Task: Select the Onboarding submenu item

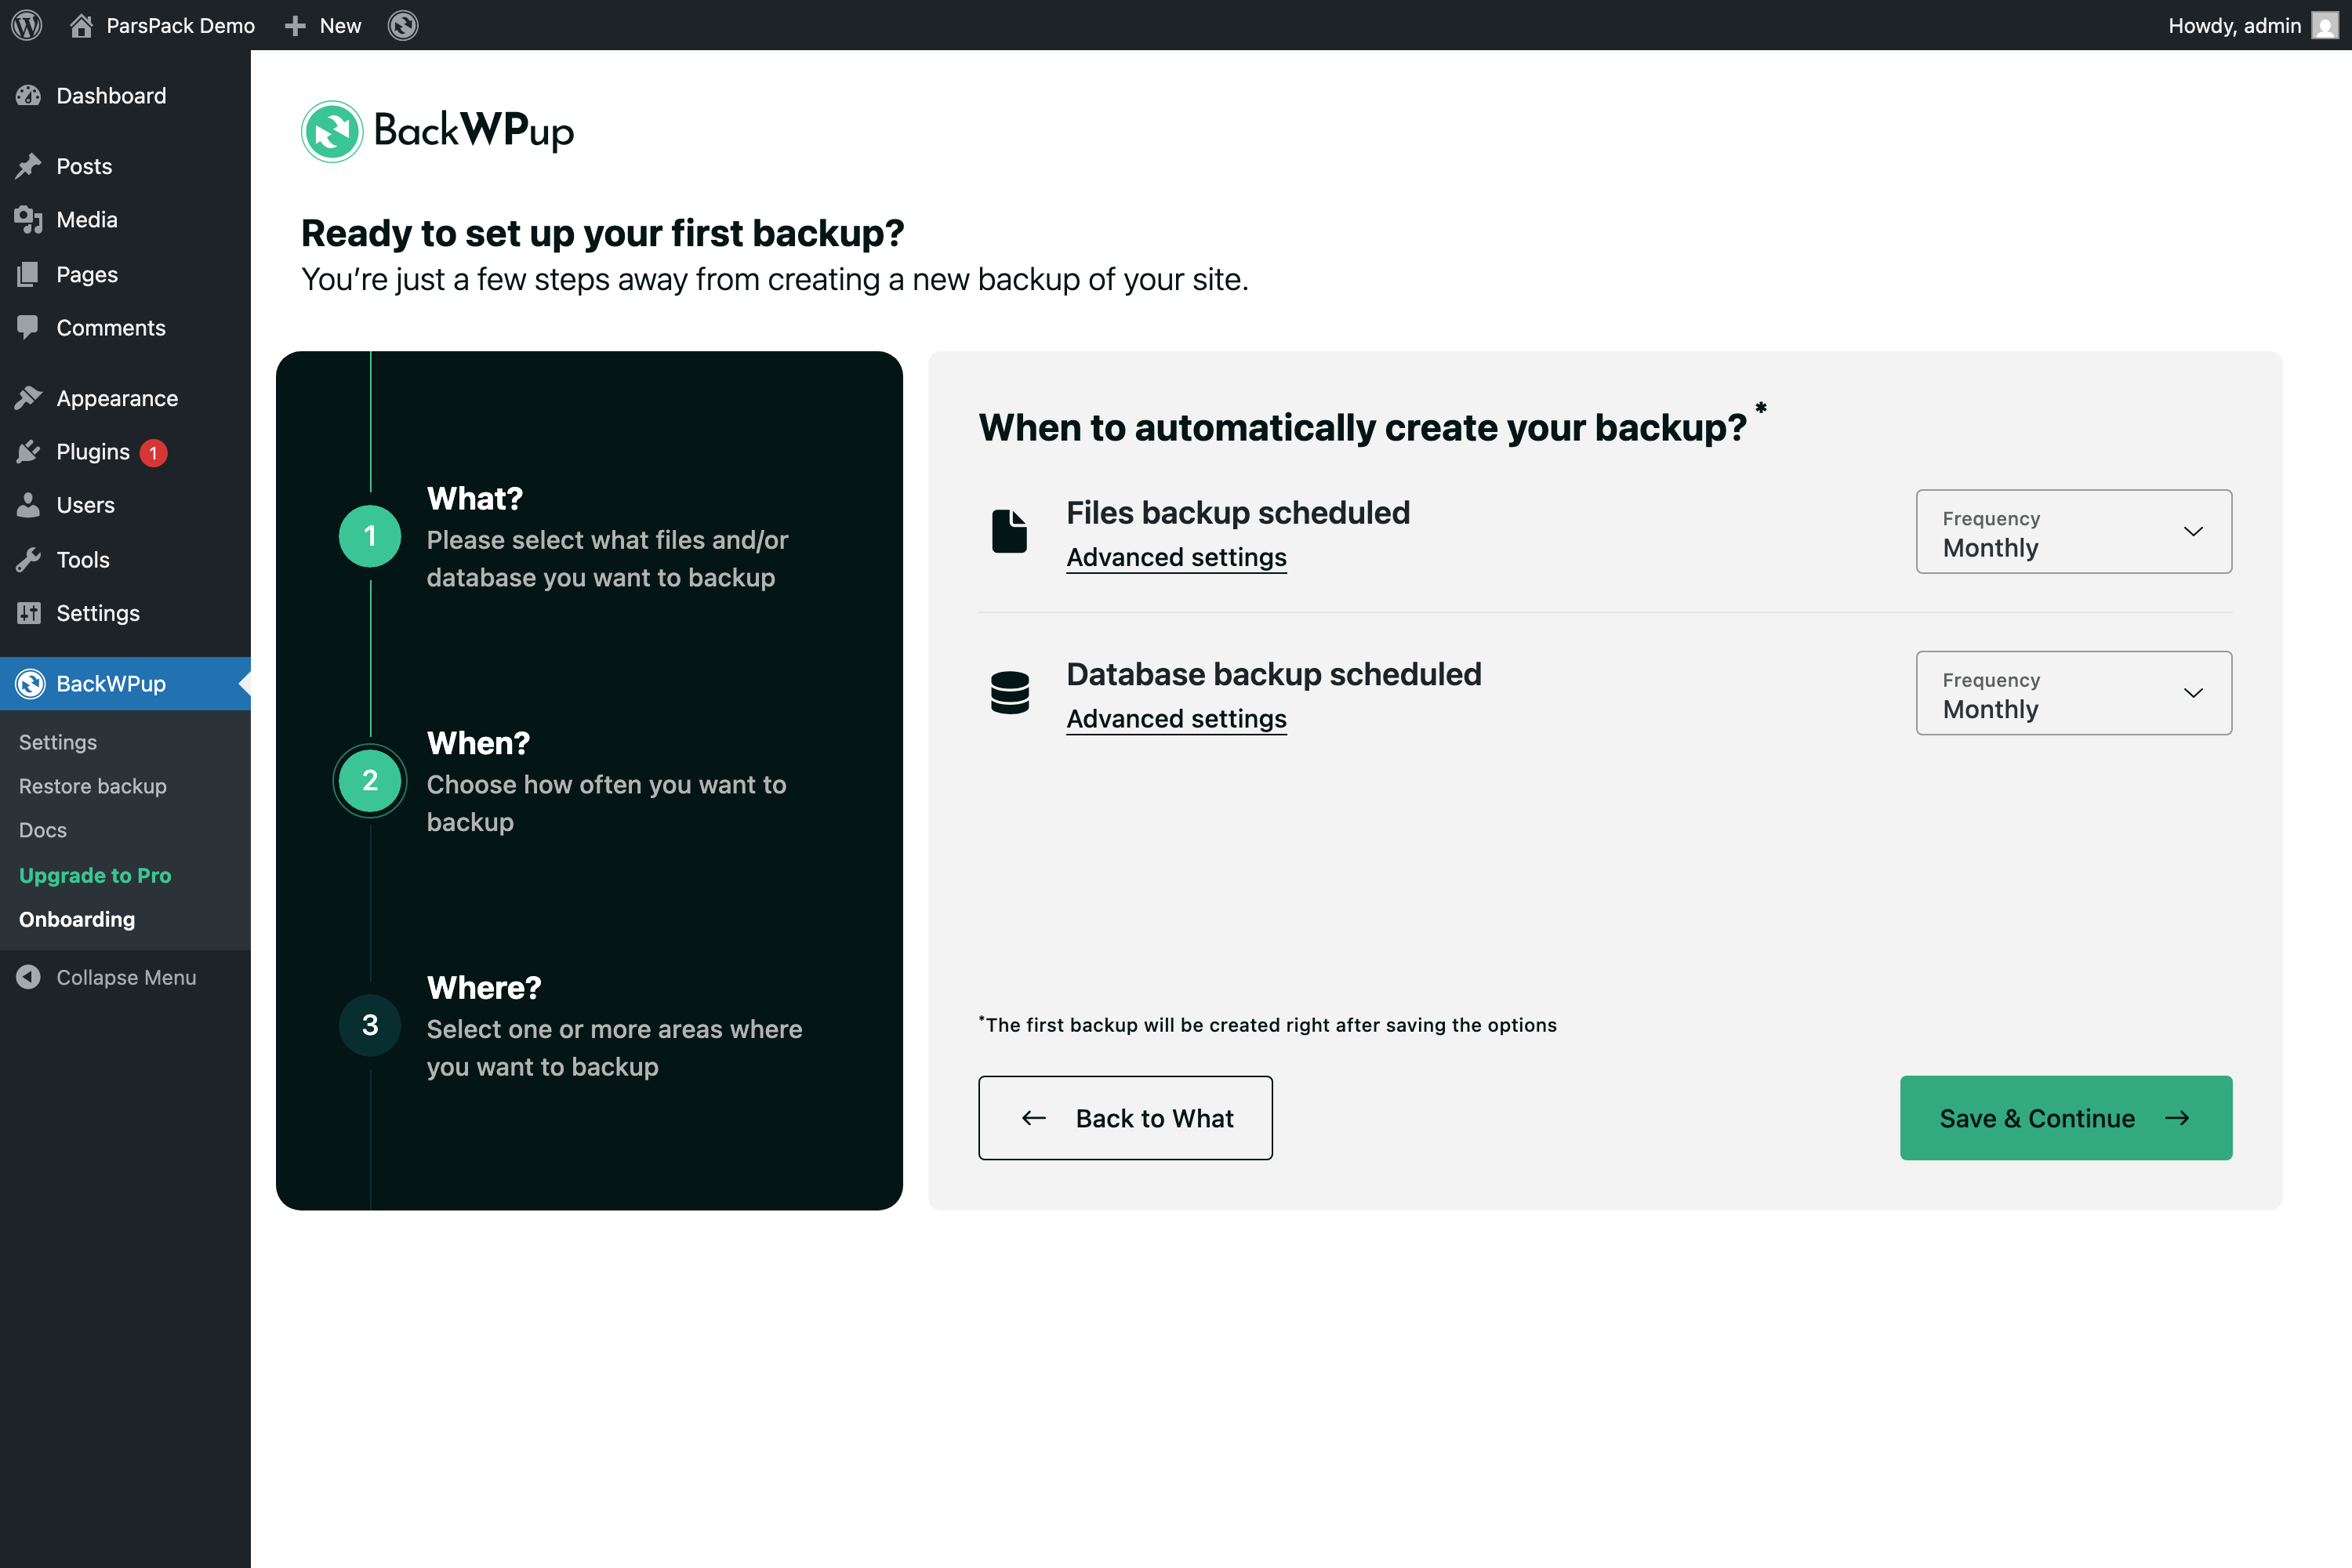Action: (x=77, y=919)
